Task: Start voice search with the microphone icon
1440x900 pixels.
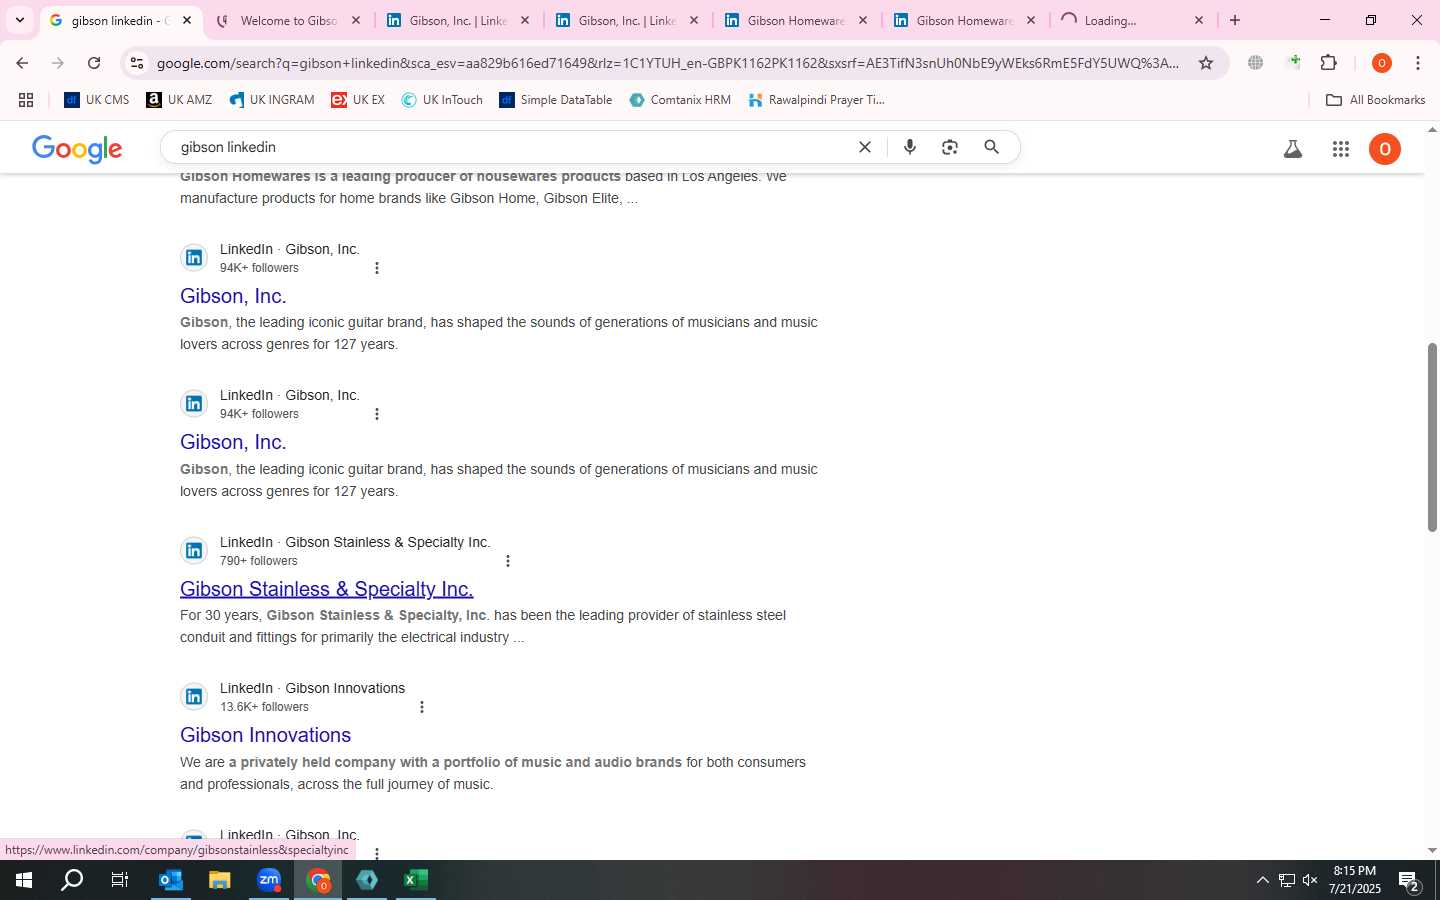Action: [910, 147]
